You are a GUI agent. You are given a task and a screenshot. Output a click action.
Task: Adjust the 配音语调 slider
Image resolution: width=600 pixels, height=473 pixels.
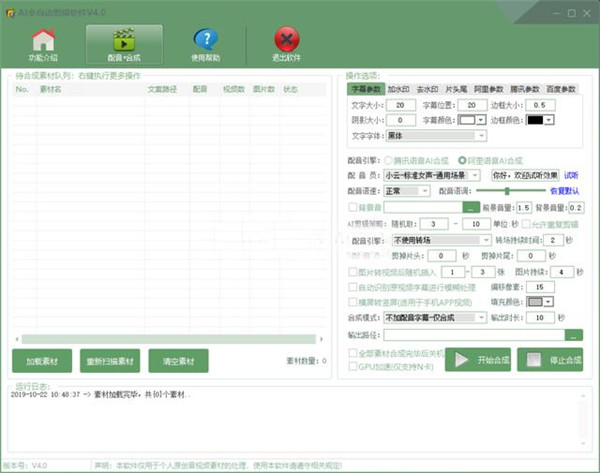tap(506, 190)
